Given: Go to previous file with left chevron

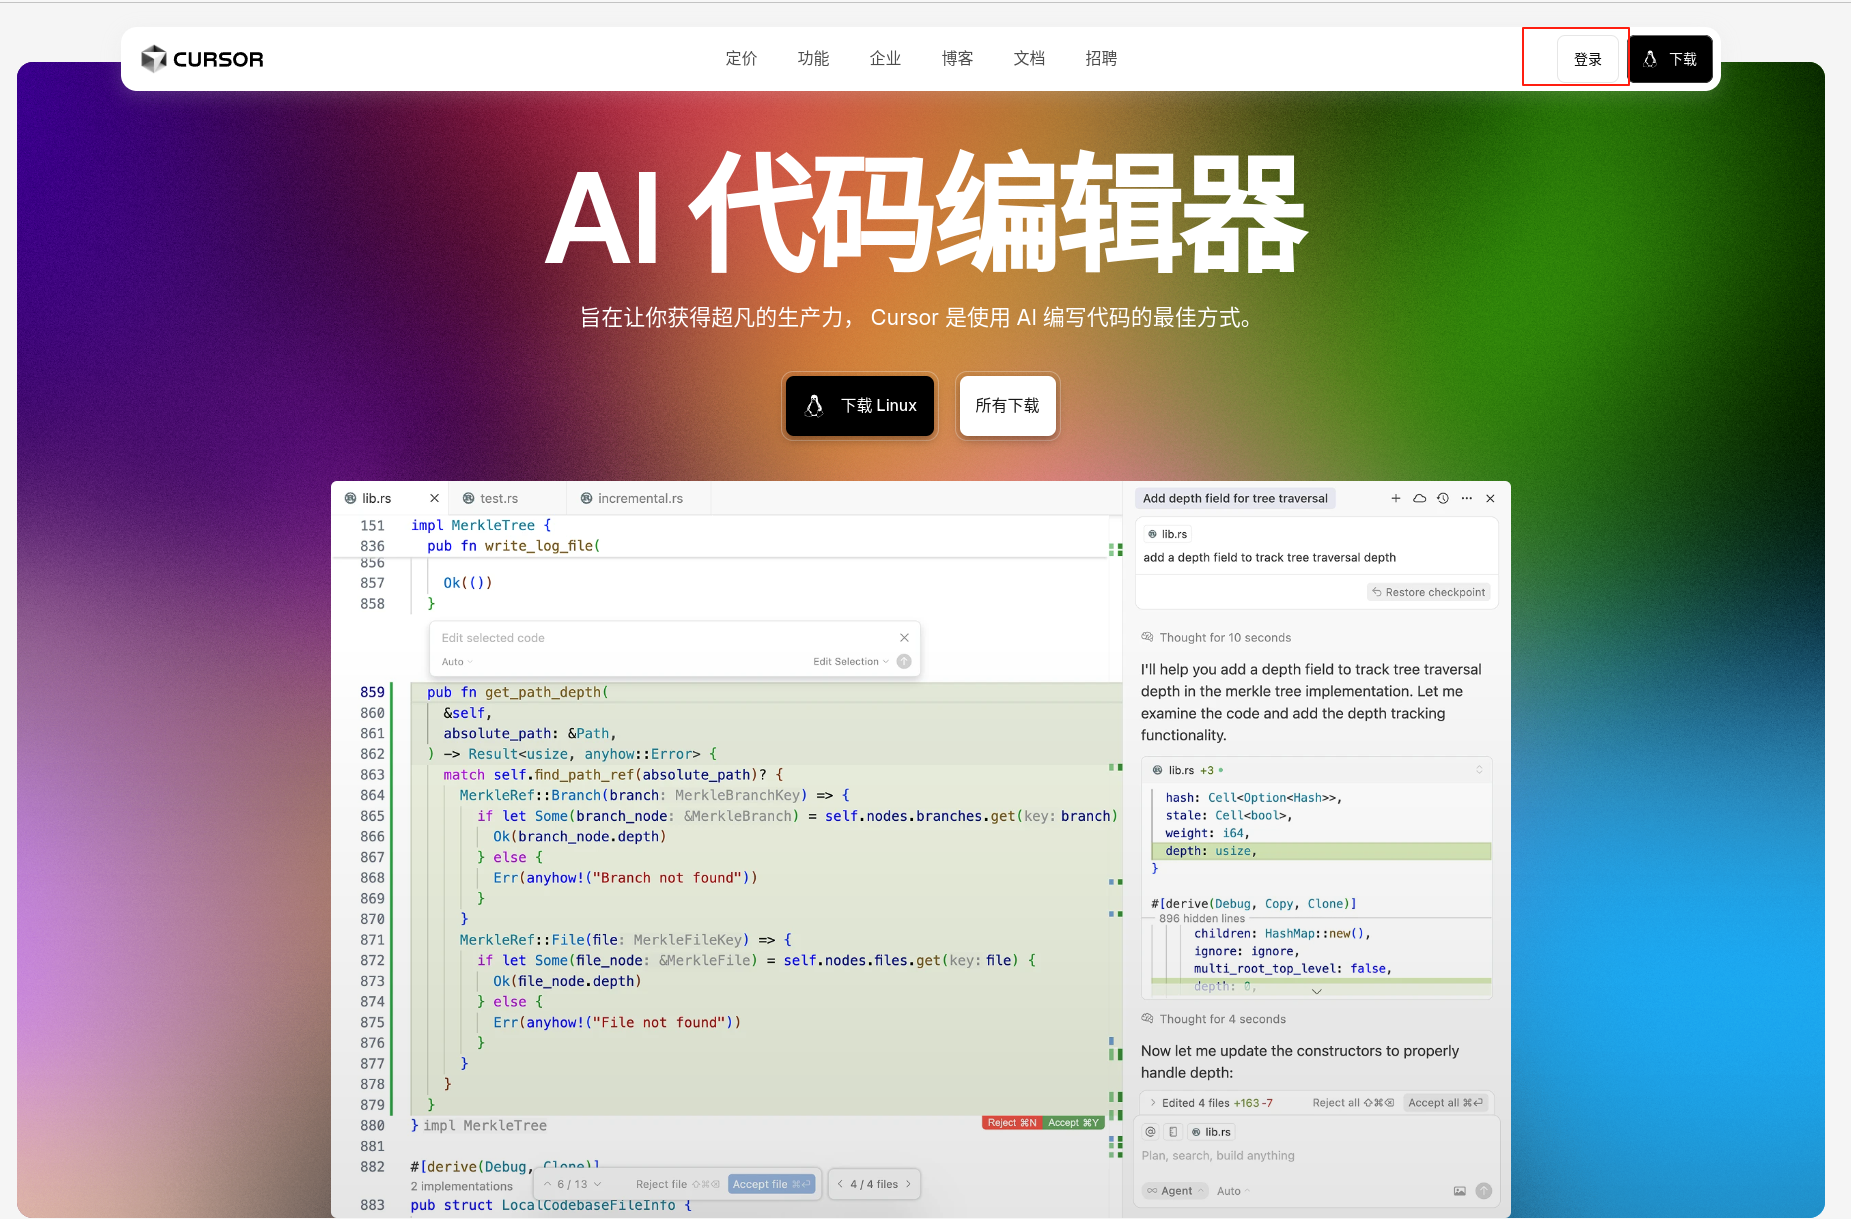Looking at the screenshot, I should tap(841, 1184).
